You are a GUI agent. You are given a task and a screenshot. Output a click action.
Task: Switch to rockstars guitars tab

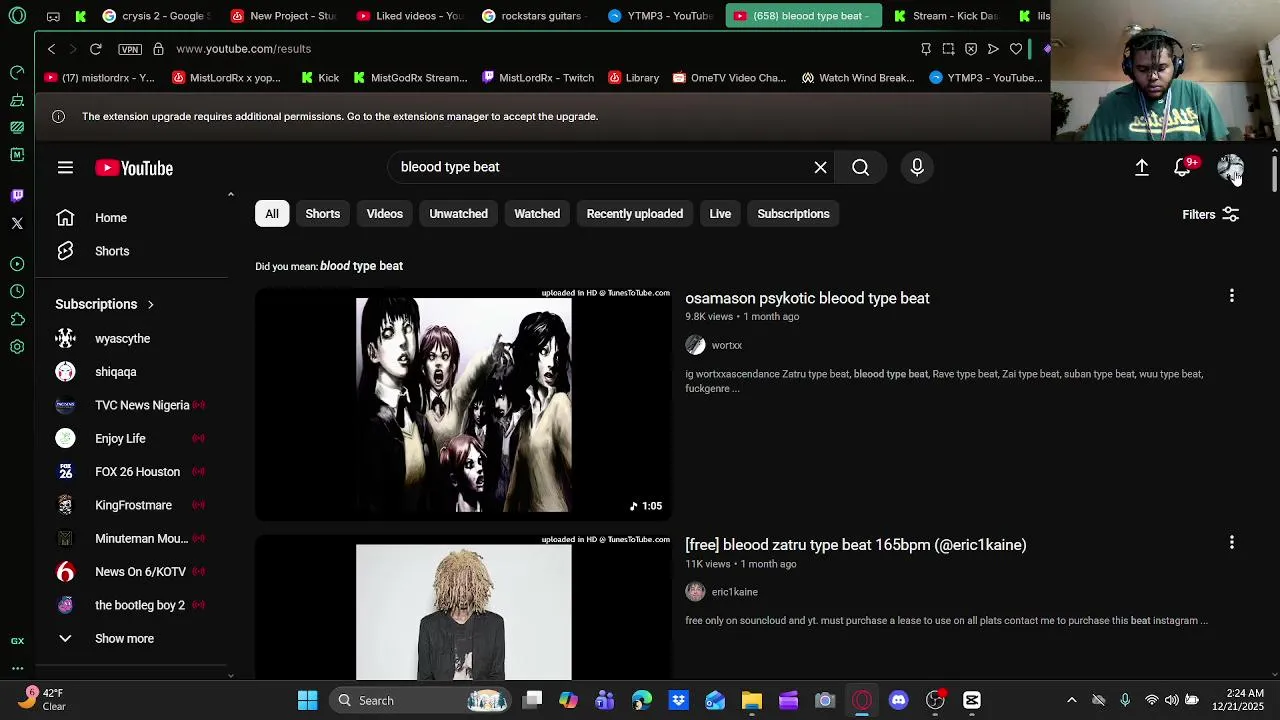coord(536,16)
